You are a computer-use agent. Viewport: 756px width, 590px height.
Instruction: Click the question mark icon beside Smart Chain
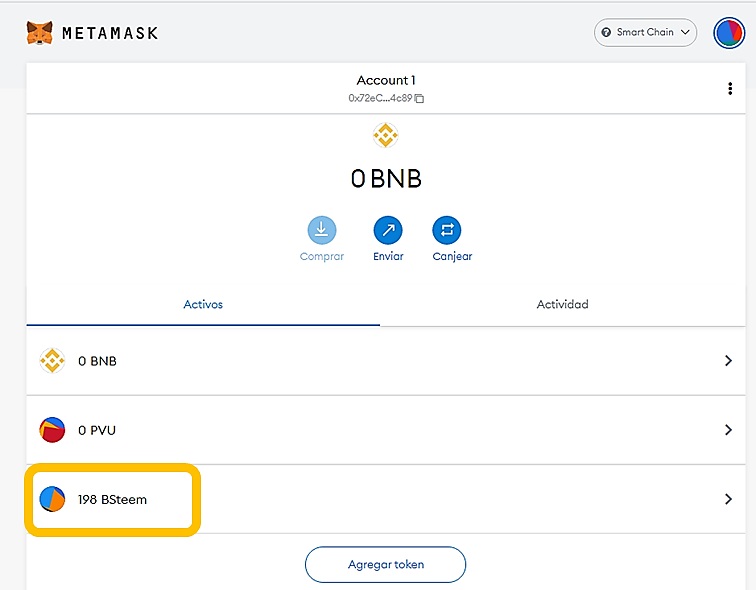pyautogui.click(x=606, y=32)
